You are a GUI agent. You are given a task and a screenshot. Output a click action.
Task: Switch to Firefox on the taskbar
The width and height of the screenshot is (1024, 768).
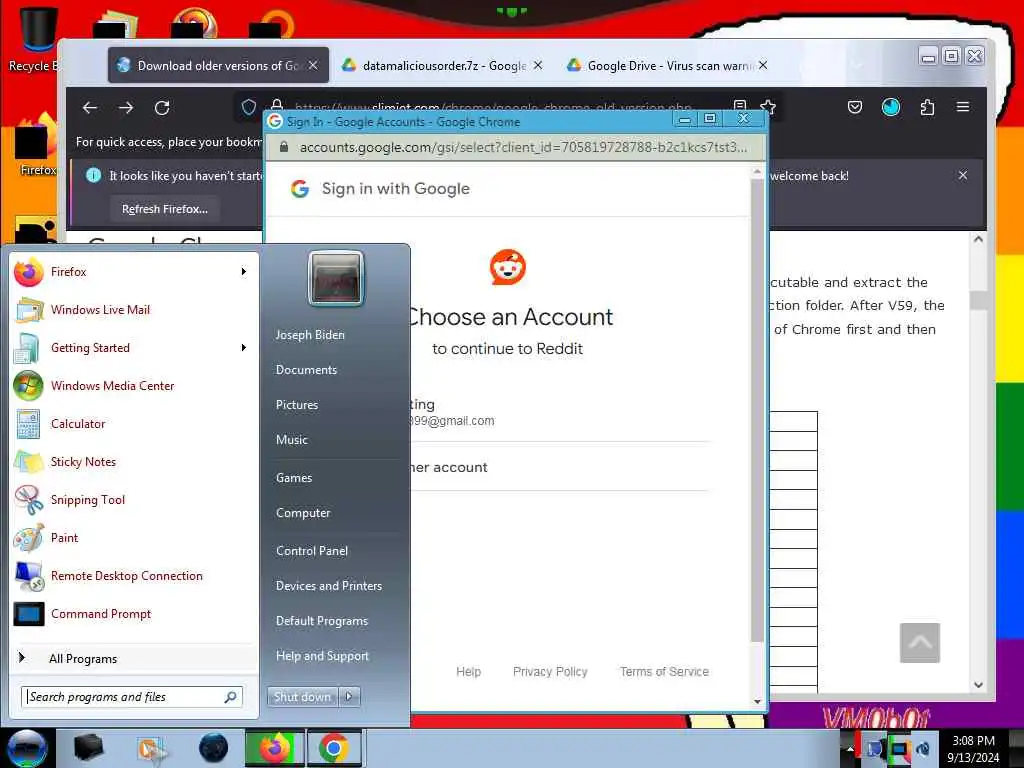point(274,748)
